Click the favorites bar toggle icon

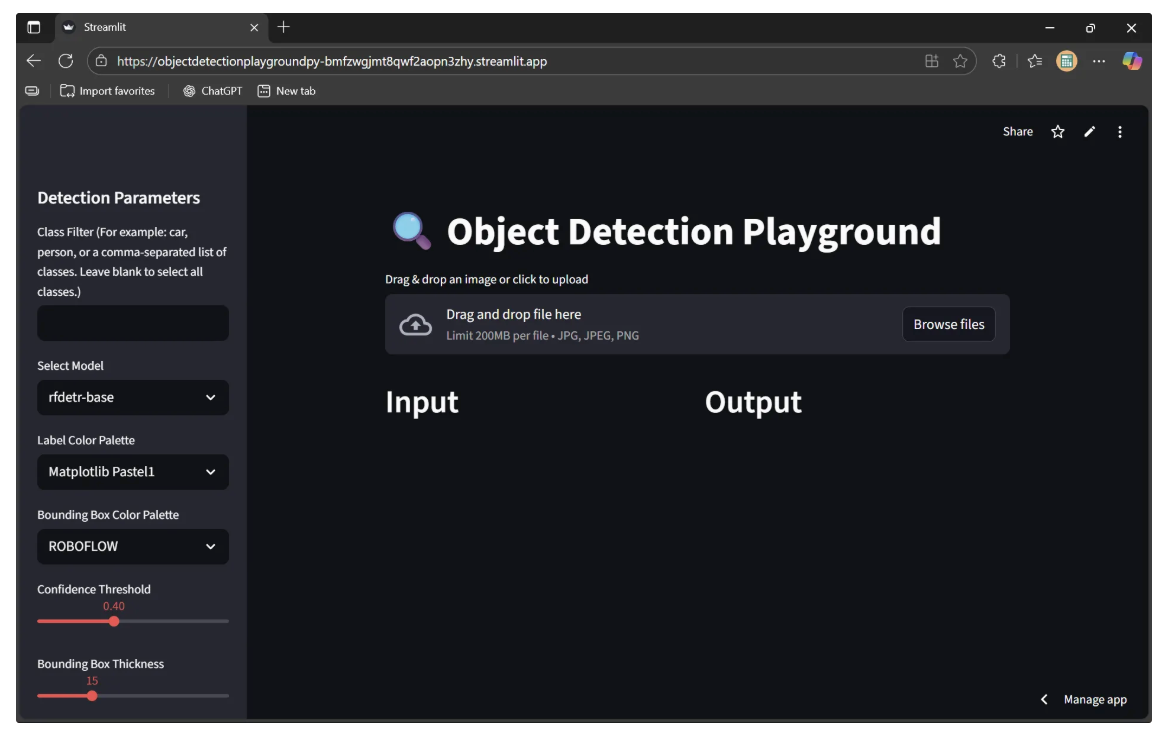32,90
